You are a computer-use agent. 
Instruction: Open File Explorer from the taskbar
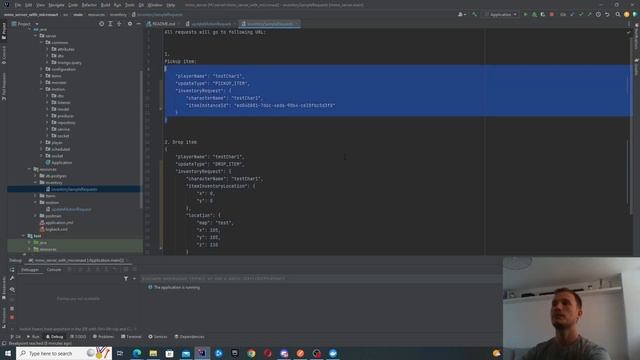coord(153,353)
